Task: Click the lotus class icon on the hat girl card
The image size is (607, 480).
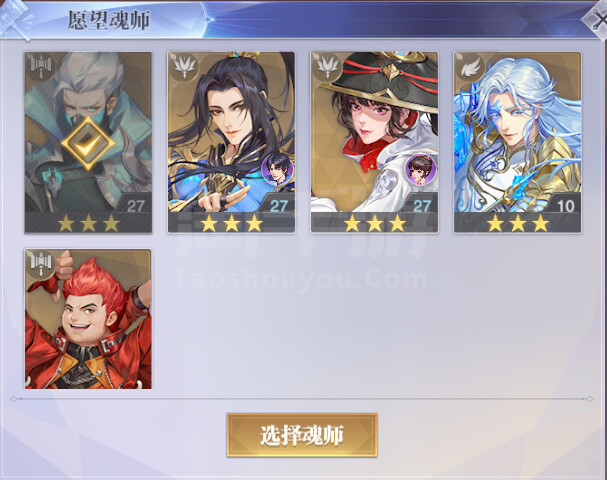Action: 328,66
